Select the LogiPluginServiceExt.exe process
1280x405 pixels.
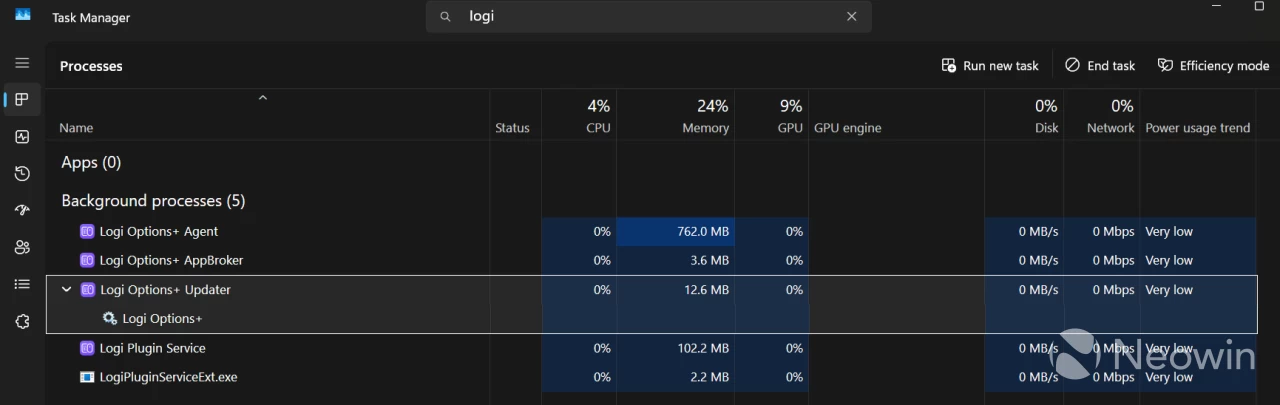(x=651, y=378)
